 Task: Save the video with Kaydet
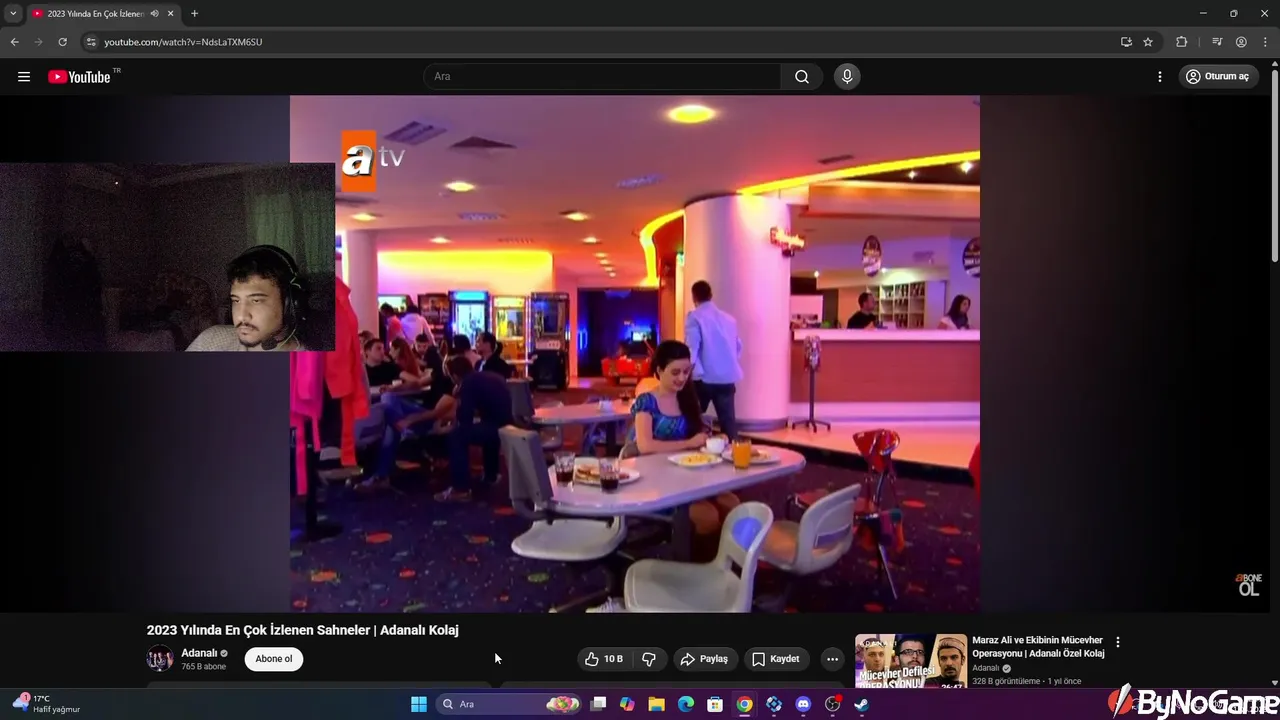tap(776, 659)
